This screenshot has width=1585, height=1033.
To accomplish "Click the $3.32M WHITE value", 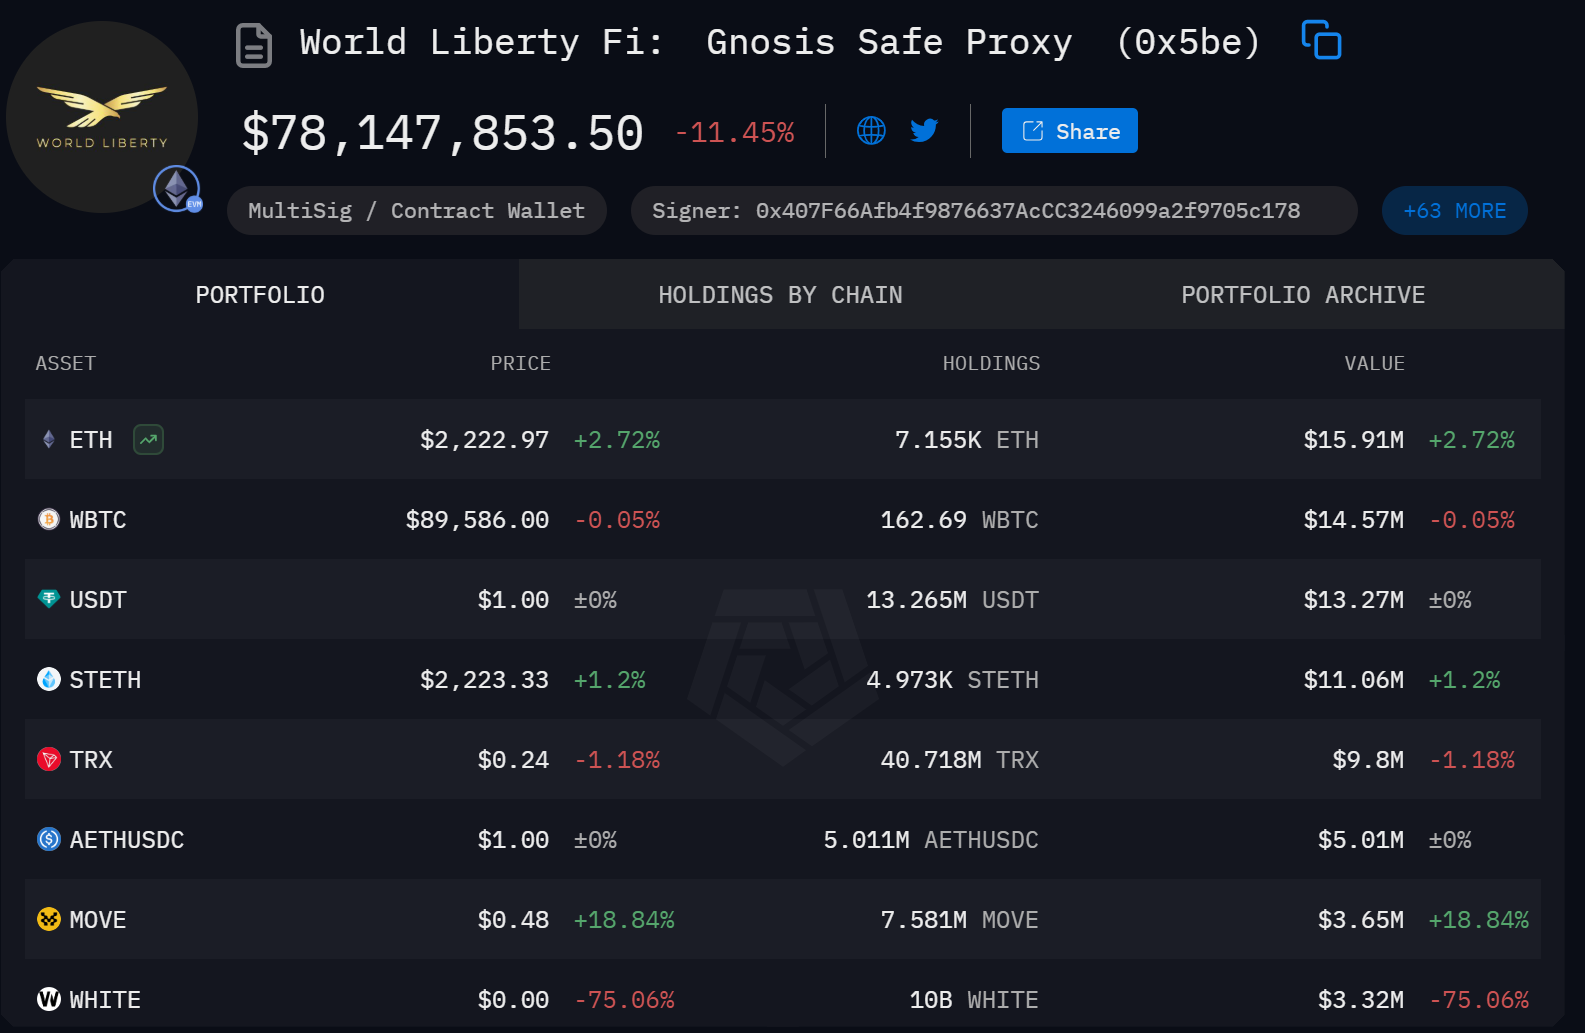I will 1360,1000.
